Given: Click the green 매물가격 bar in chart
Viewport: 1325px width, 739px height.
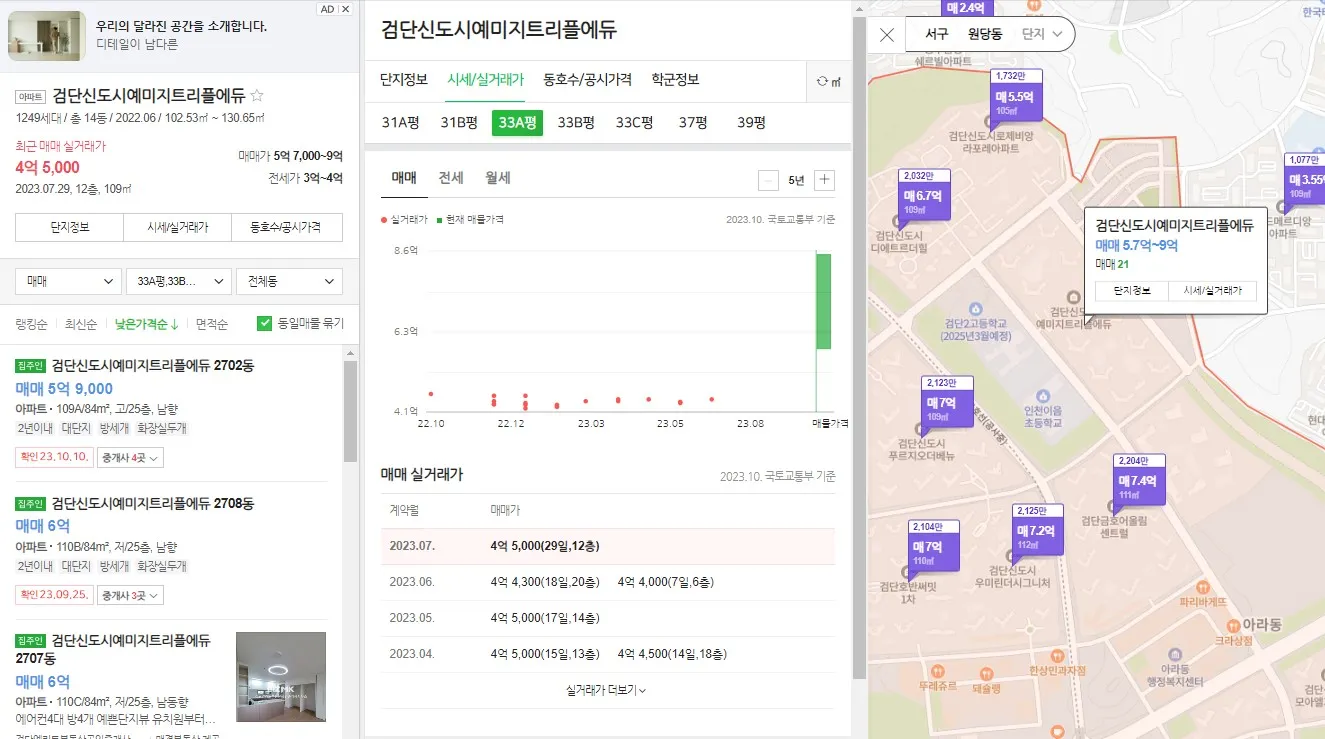Looking at the screenshot, I should (x=823, y=301).
